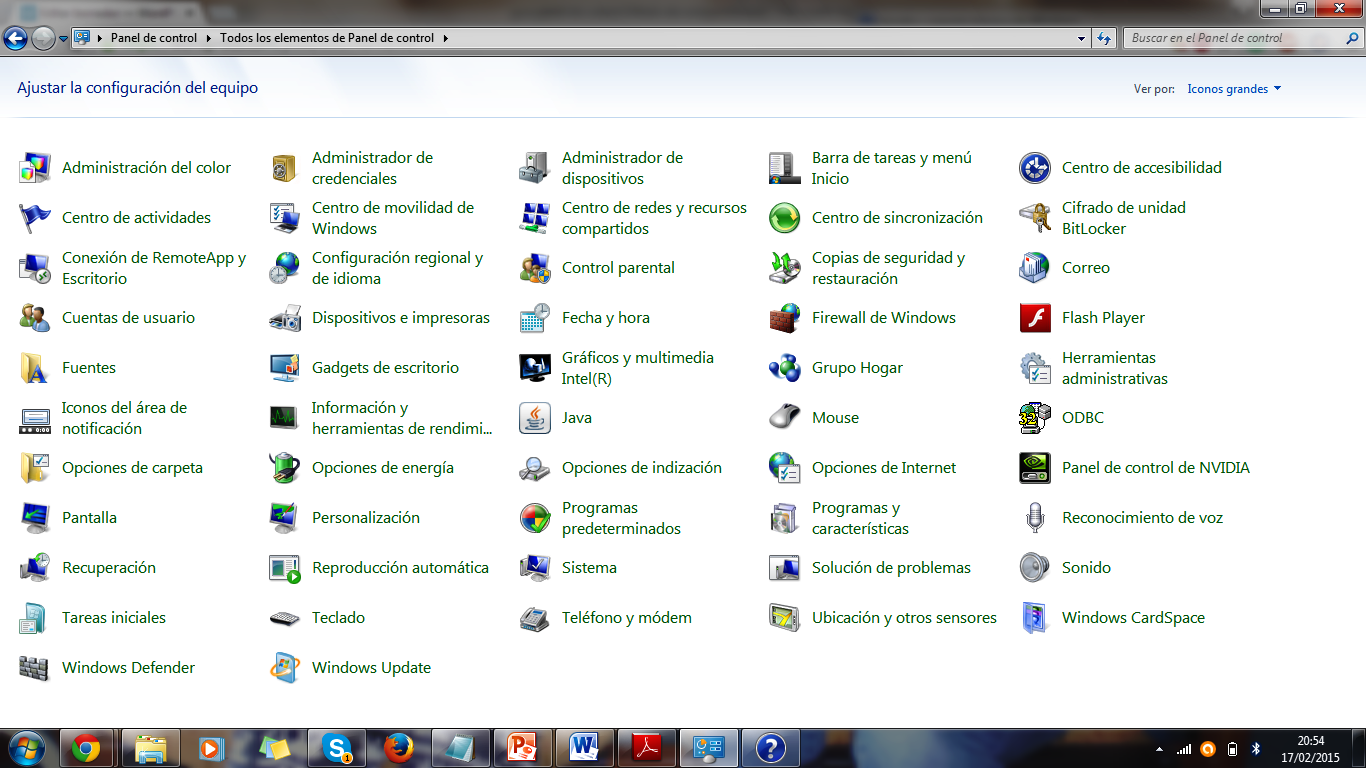This screenshot has height=768, width=1366.
Task: Open Administración del color
Action: (146, 167)
